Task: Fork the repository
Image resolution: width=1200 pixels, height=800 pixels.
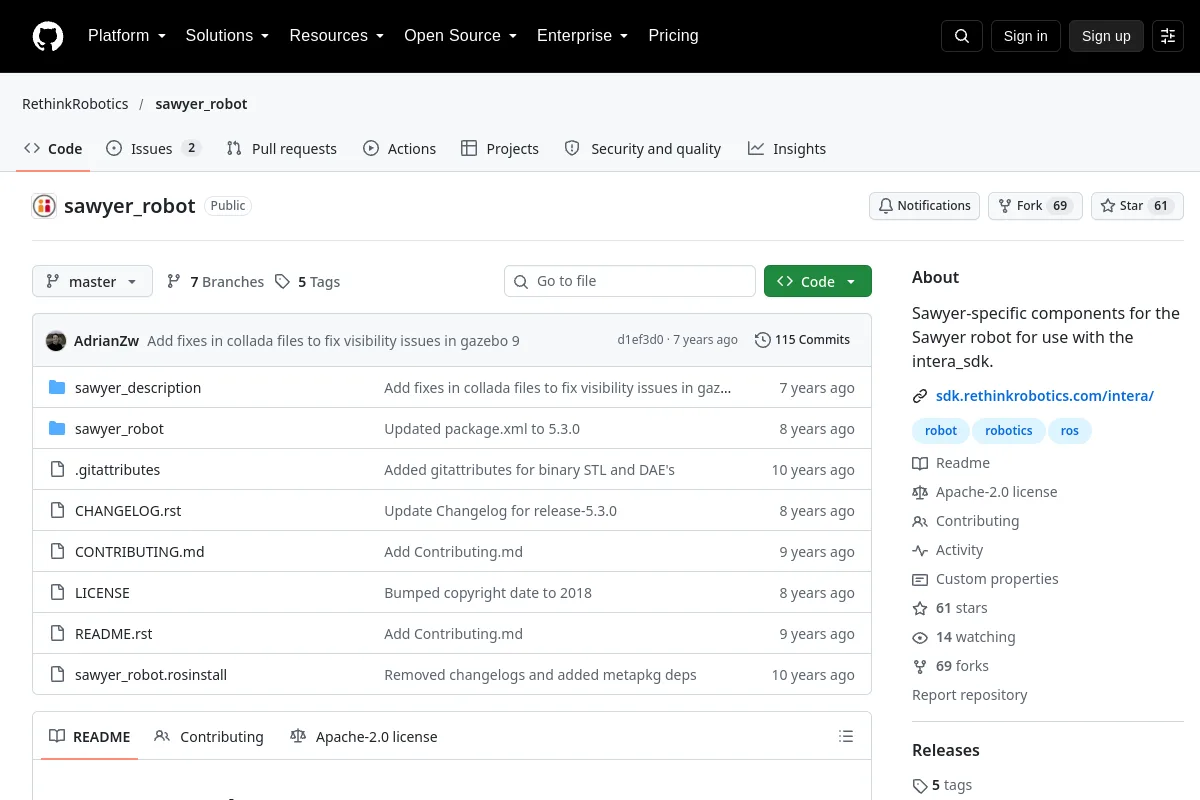Action: click(x=1035, y=206)
